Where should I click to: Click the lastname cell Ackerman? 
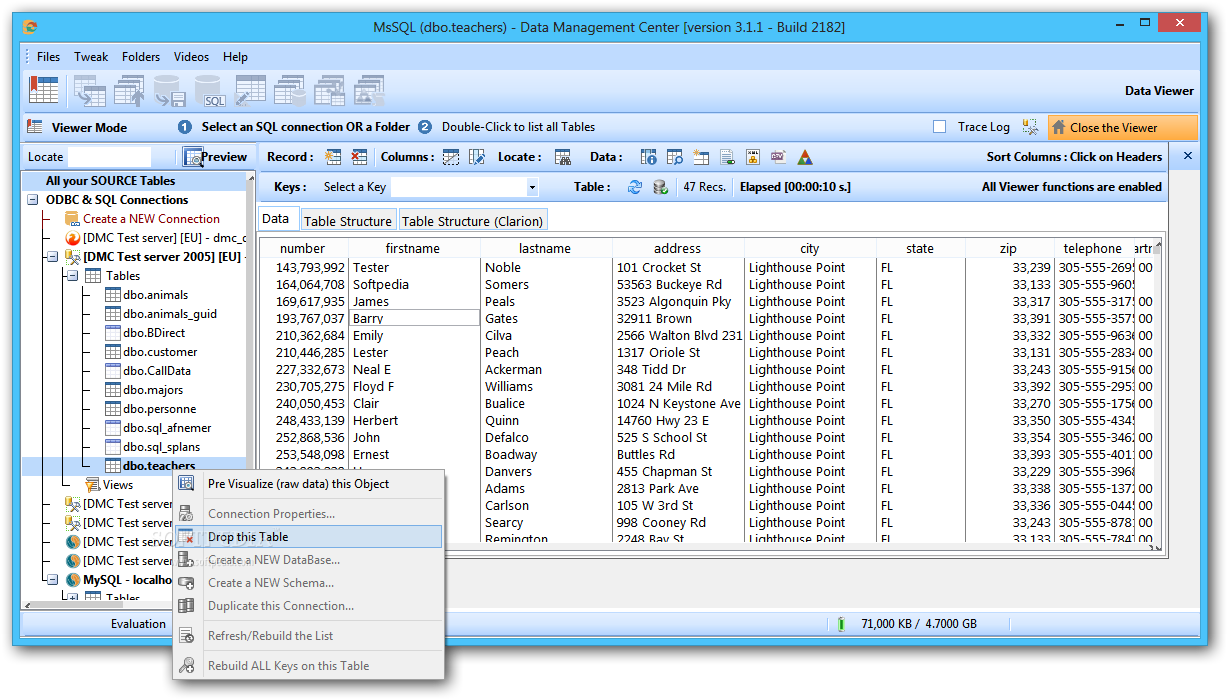click(546, 369)
